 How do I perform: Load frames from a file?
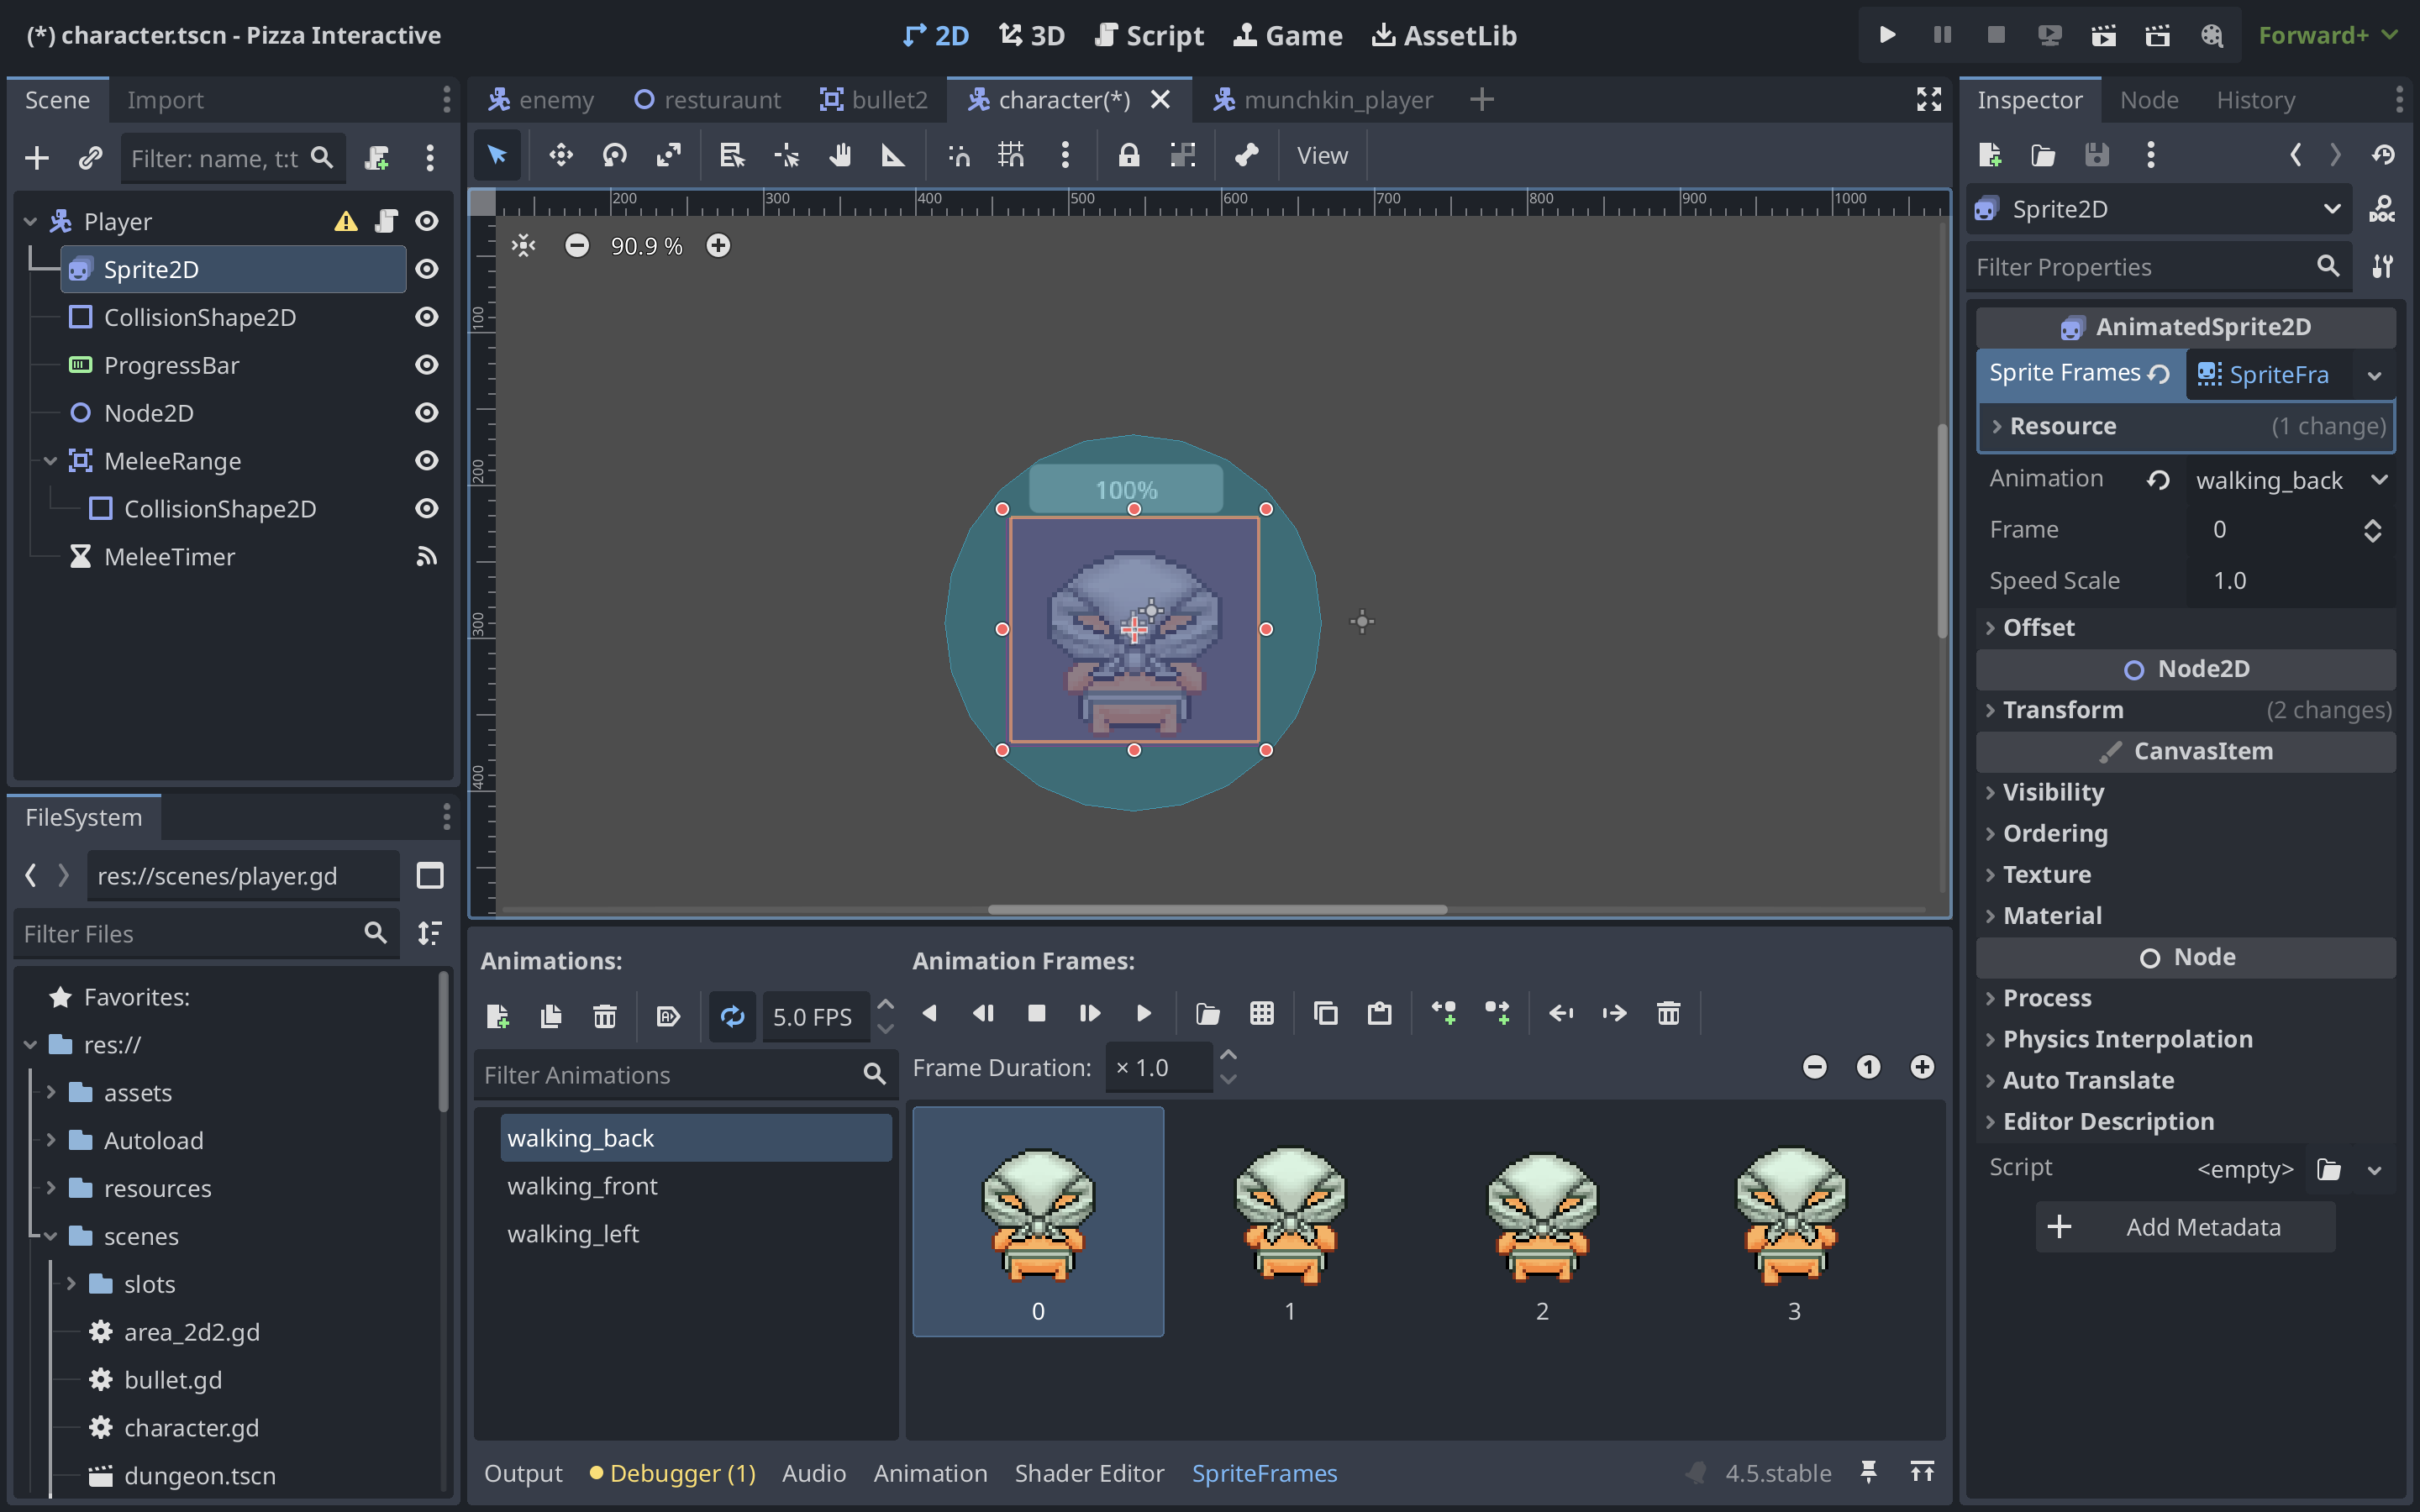coord(1208,1013)
